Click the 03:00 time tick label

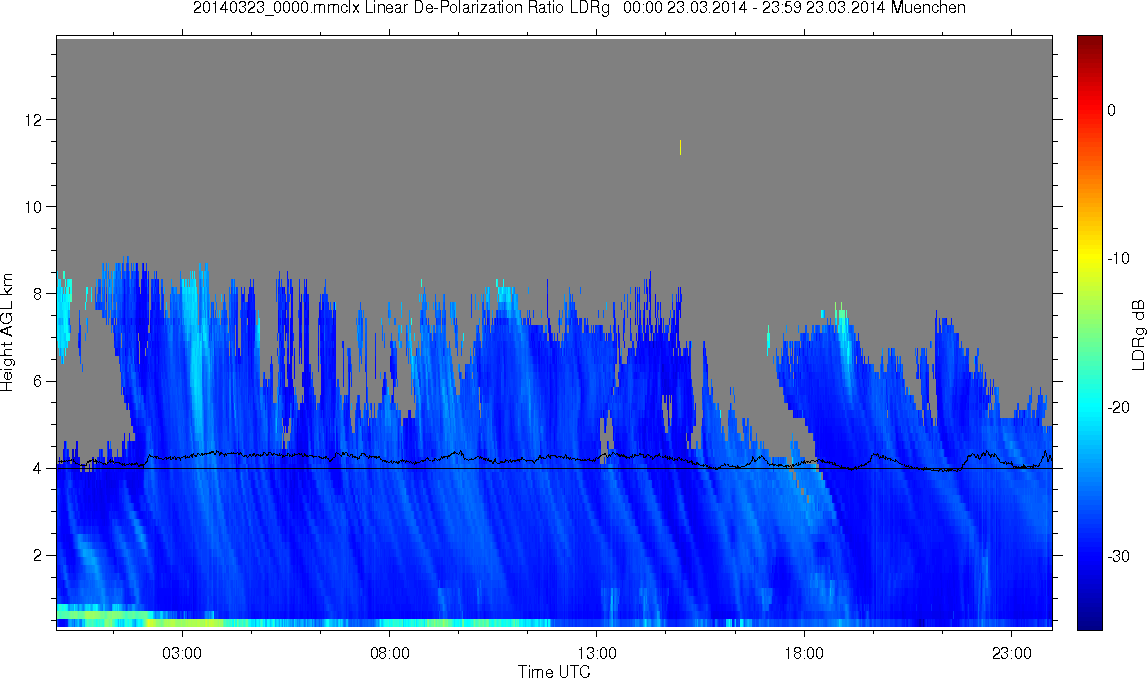181,653
